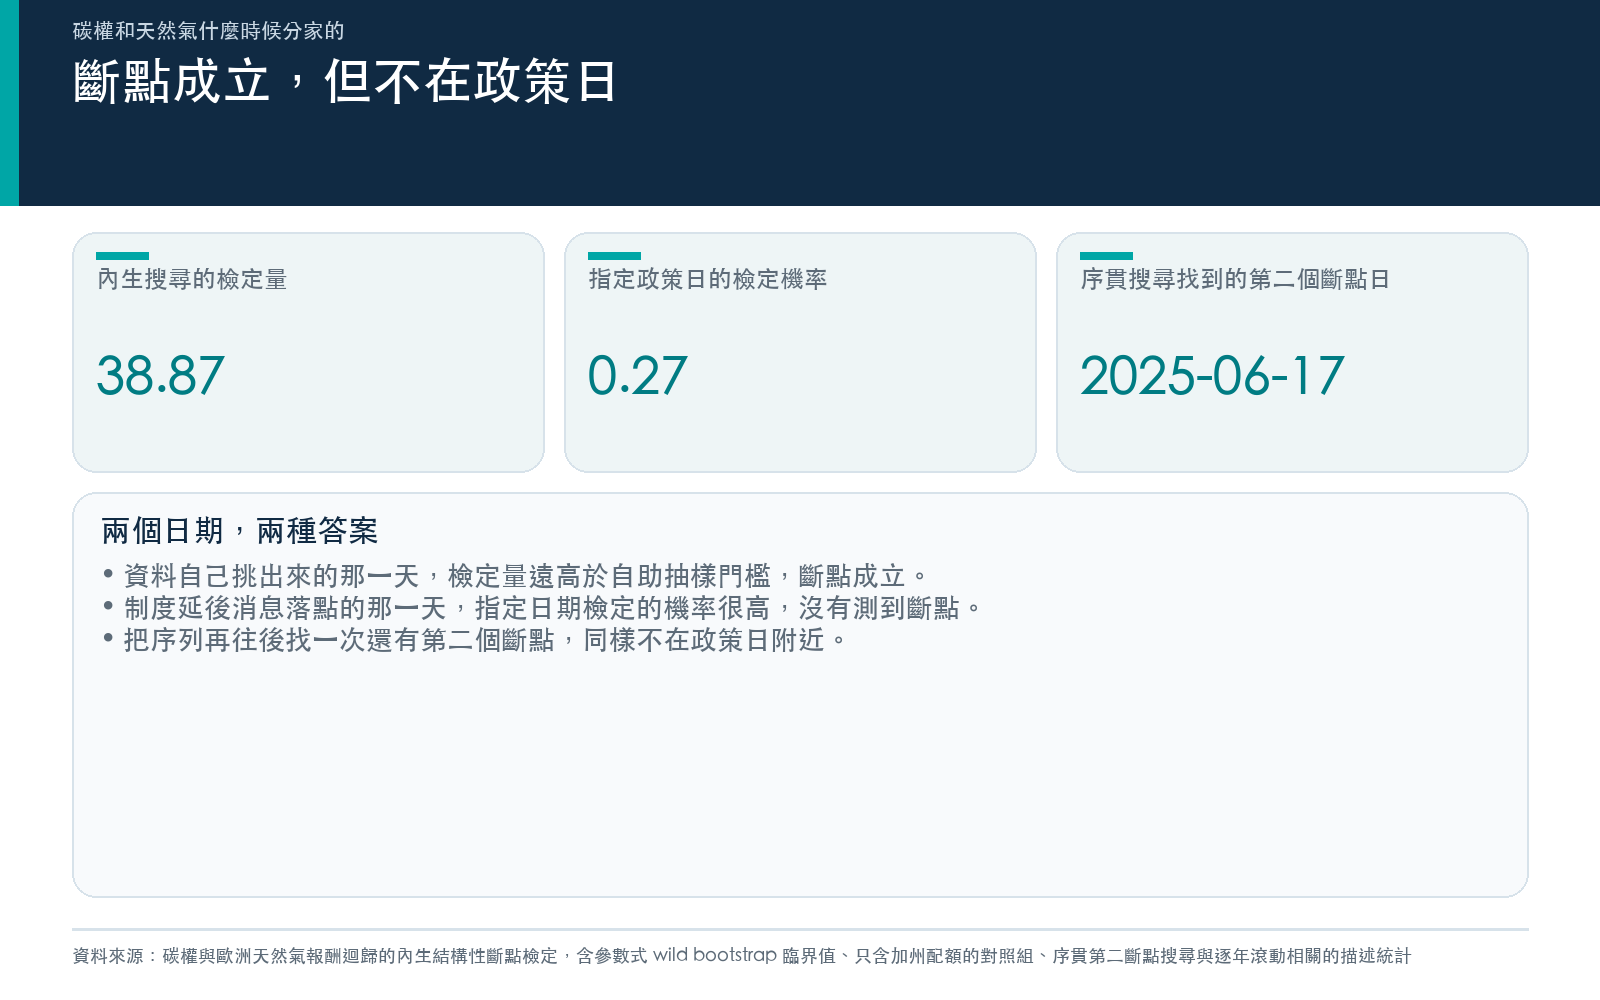Screen dimensions: 1600x1000
Task: Select the bullet beginning 把序列再往後找一次
Action: [474, 640]
